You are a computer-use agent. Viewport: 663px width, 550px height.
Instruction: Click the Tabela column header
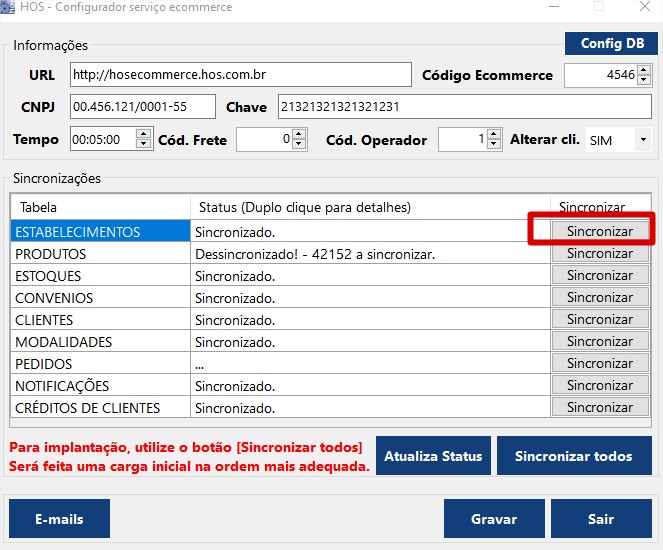point(100,208)
